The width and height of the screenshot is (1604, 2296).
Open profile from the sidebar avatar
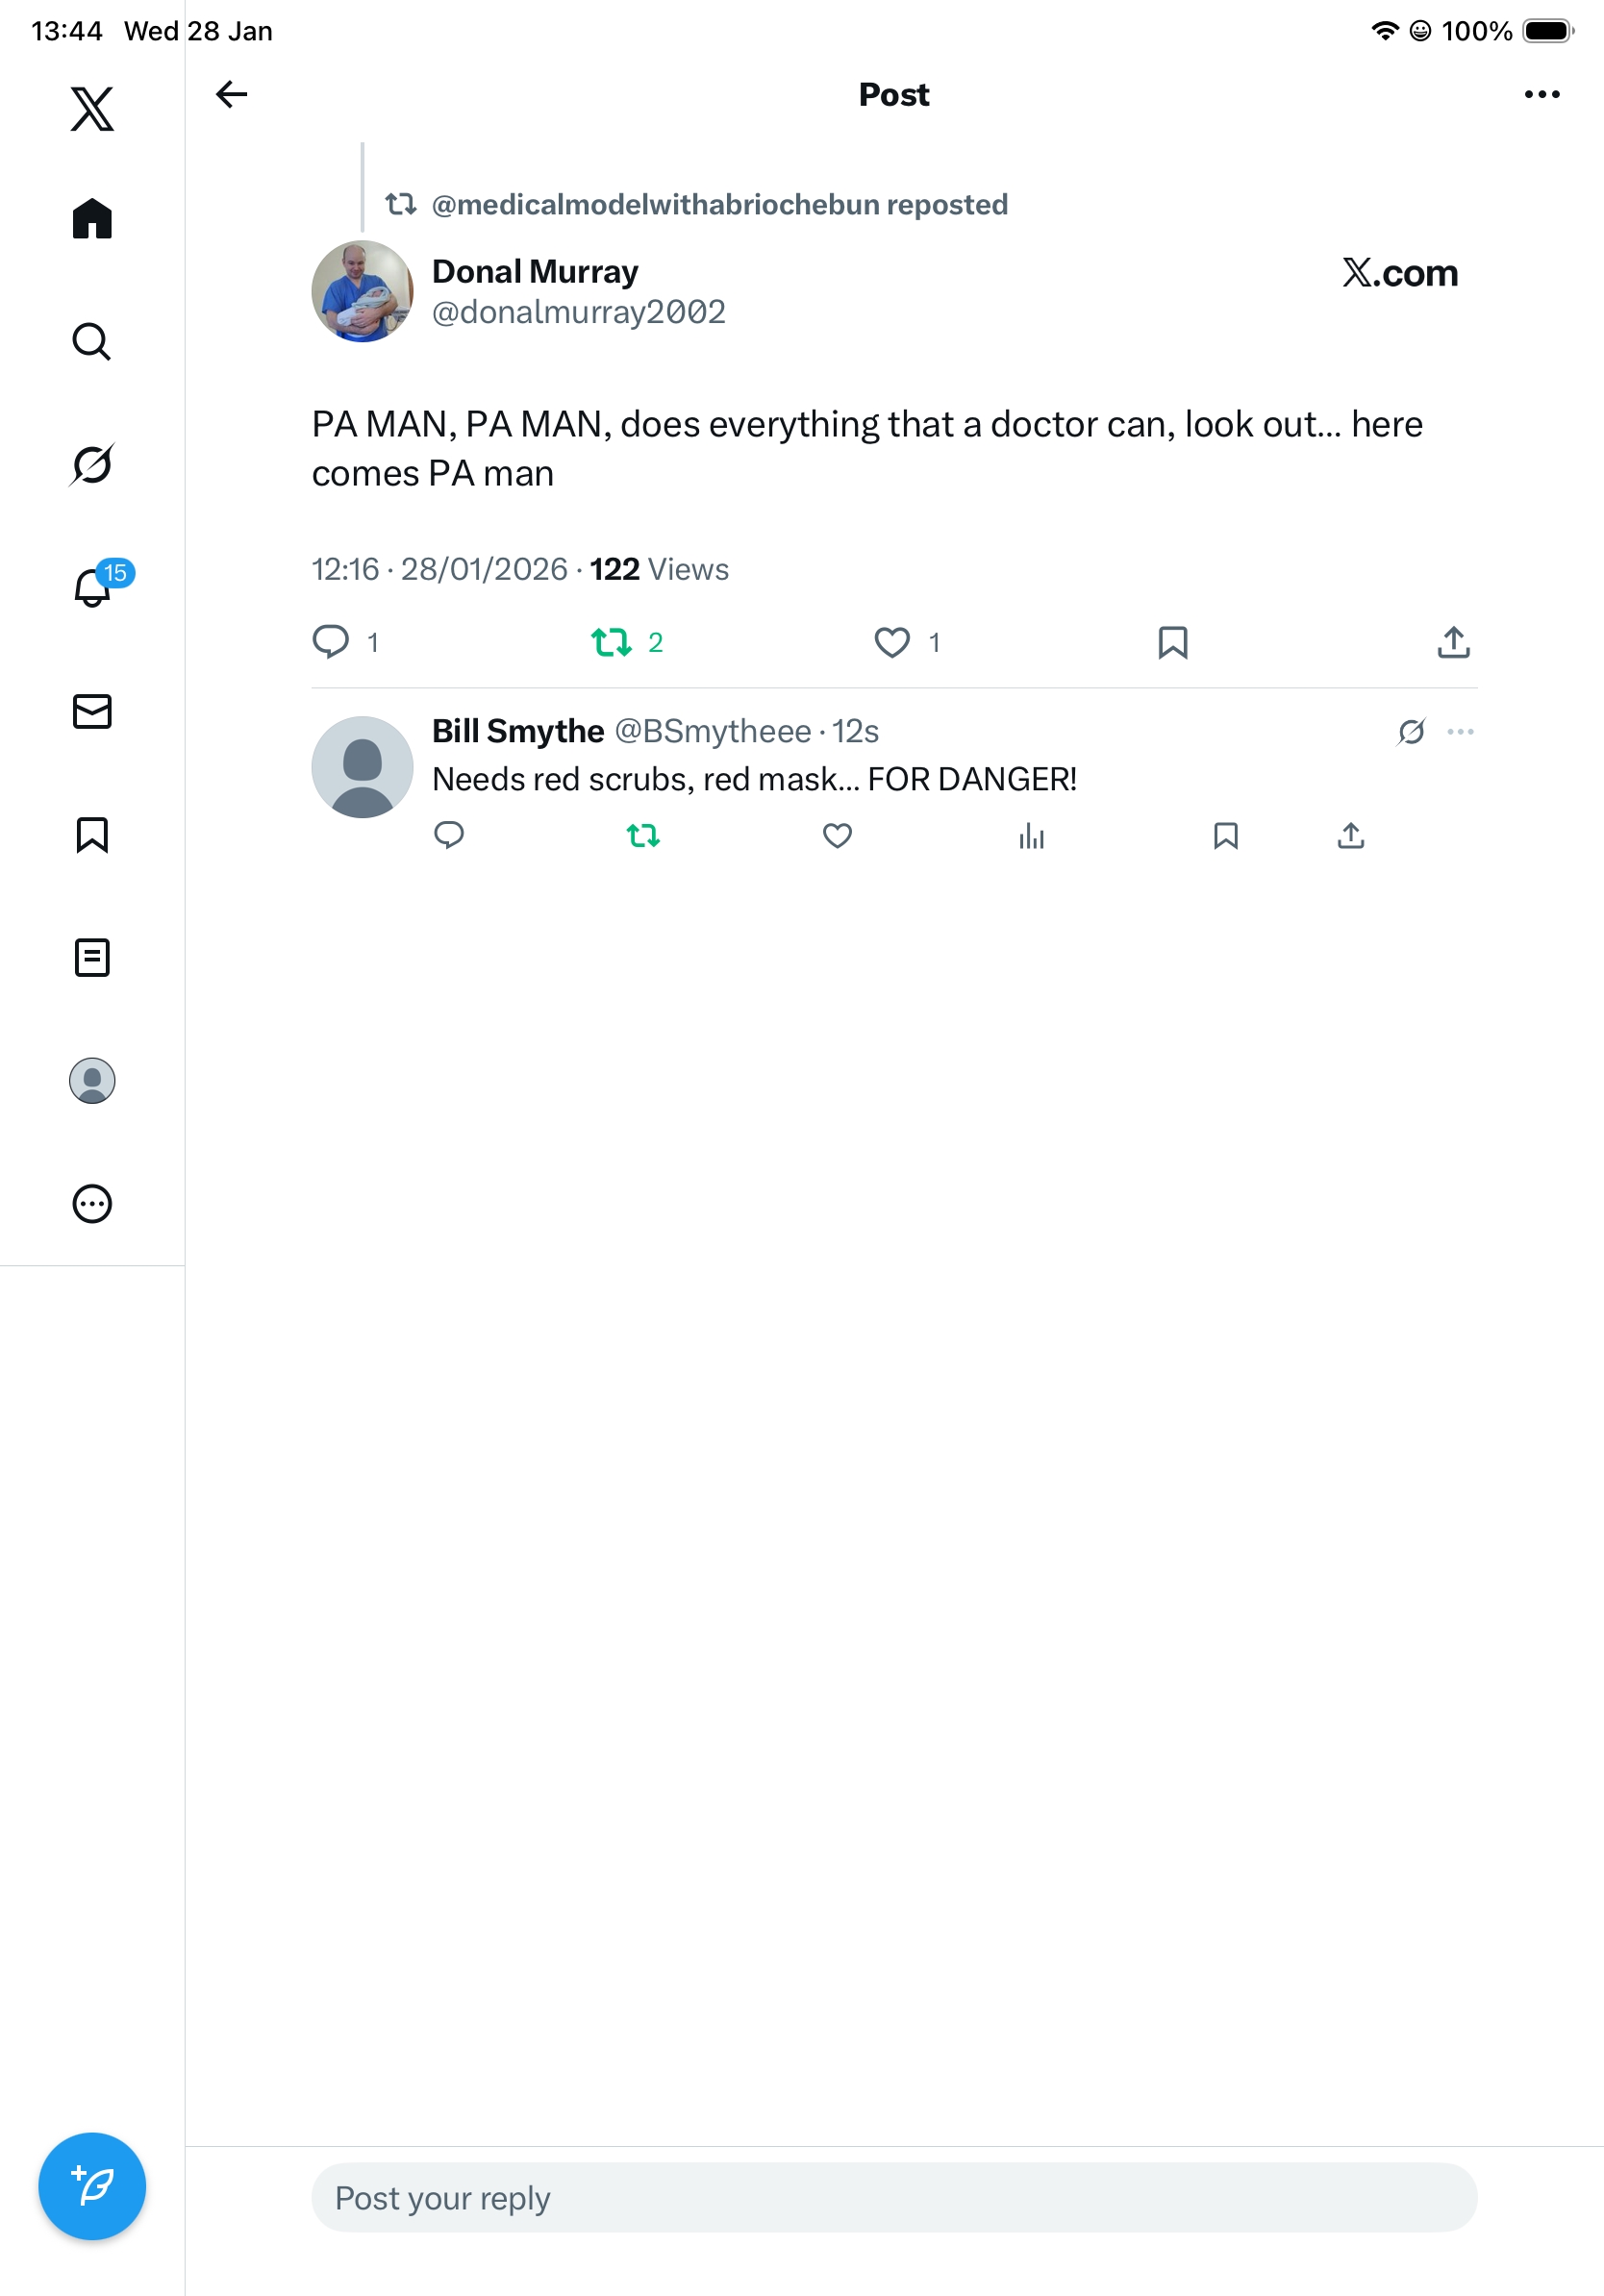(92, 1081)
